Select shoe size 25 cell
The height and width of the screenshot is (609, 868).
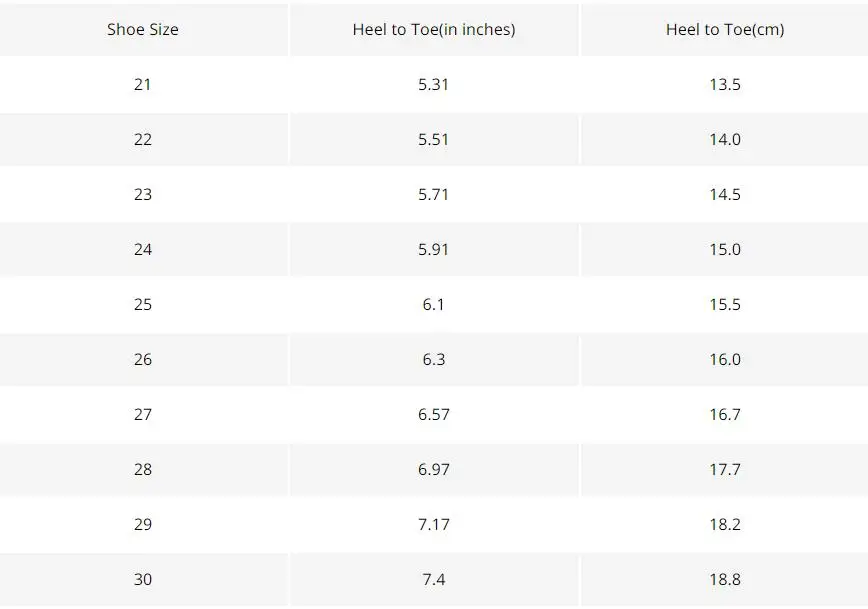tap(143, 304)
